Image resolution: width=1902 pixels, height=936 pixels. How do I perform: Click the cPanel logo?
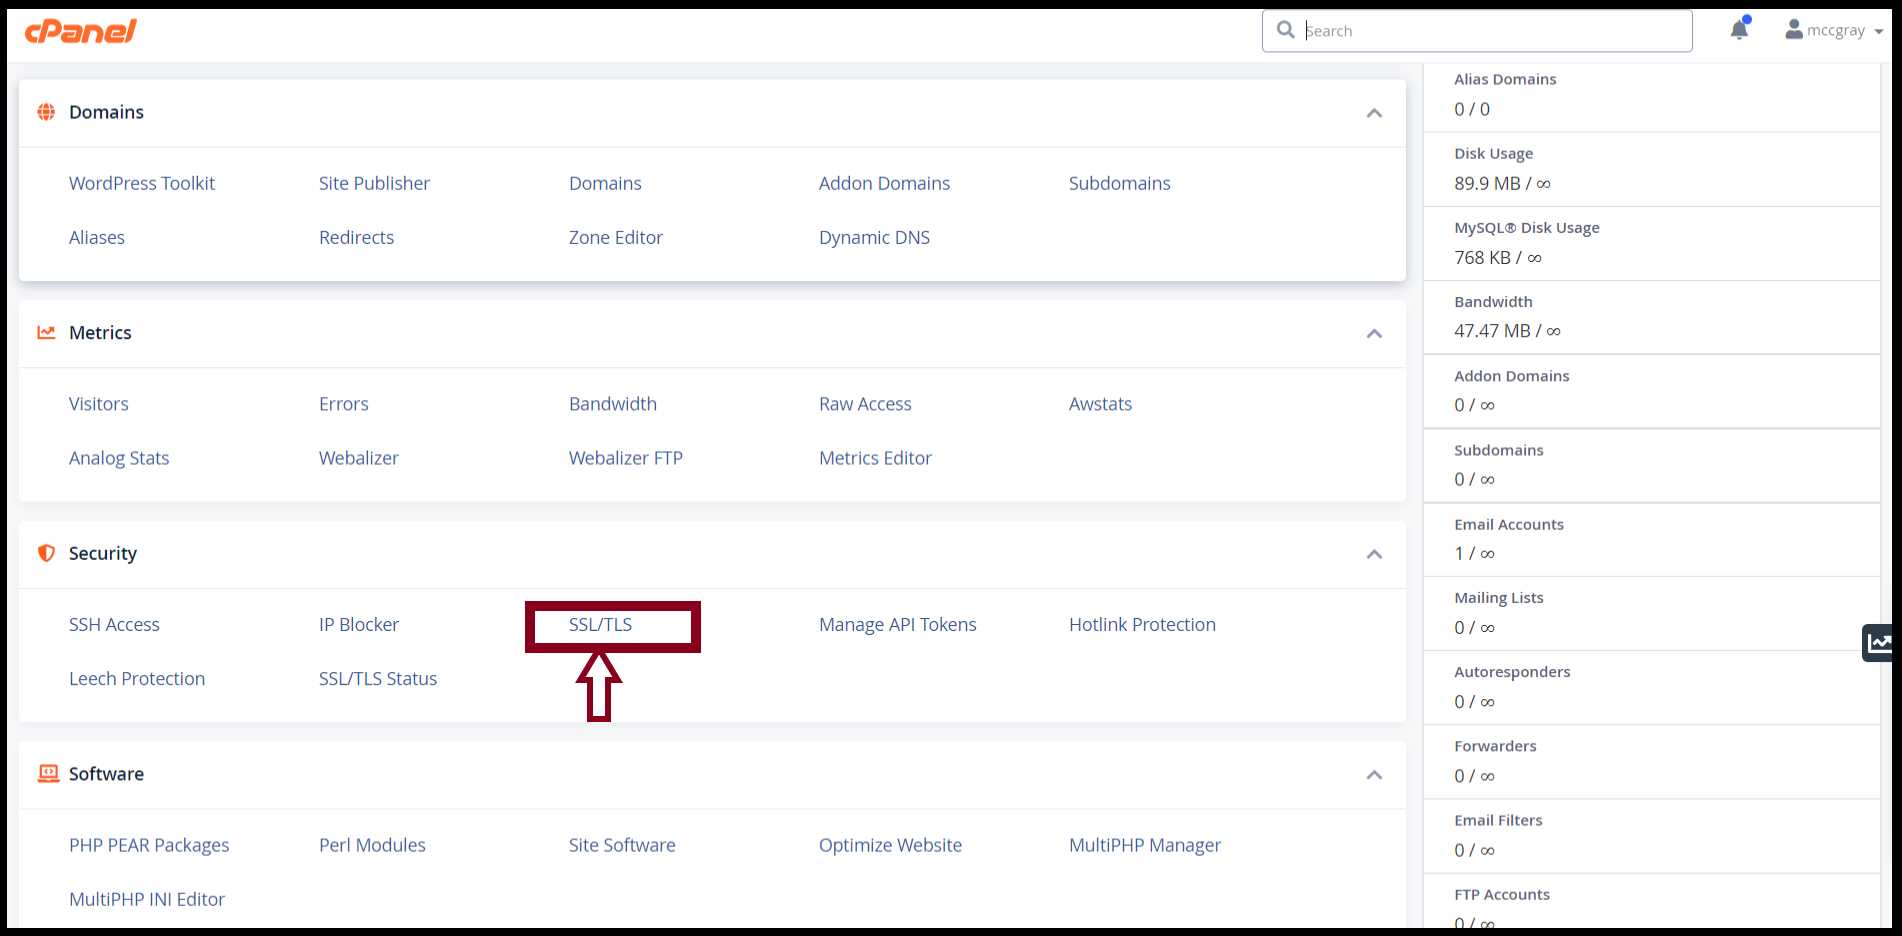pyautogui.click(x=80, y=30)
